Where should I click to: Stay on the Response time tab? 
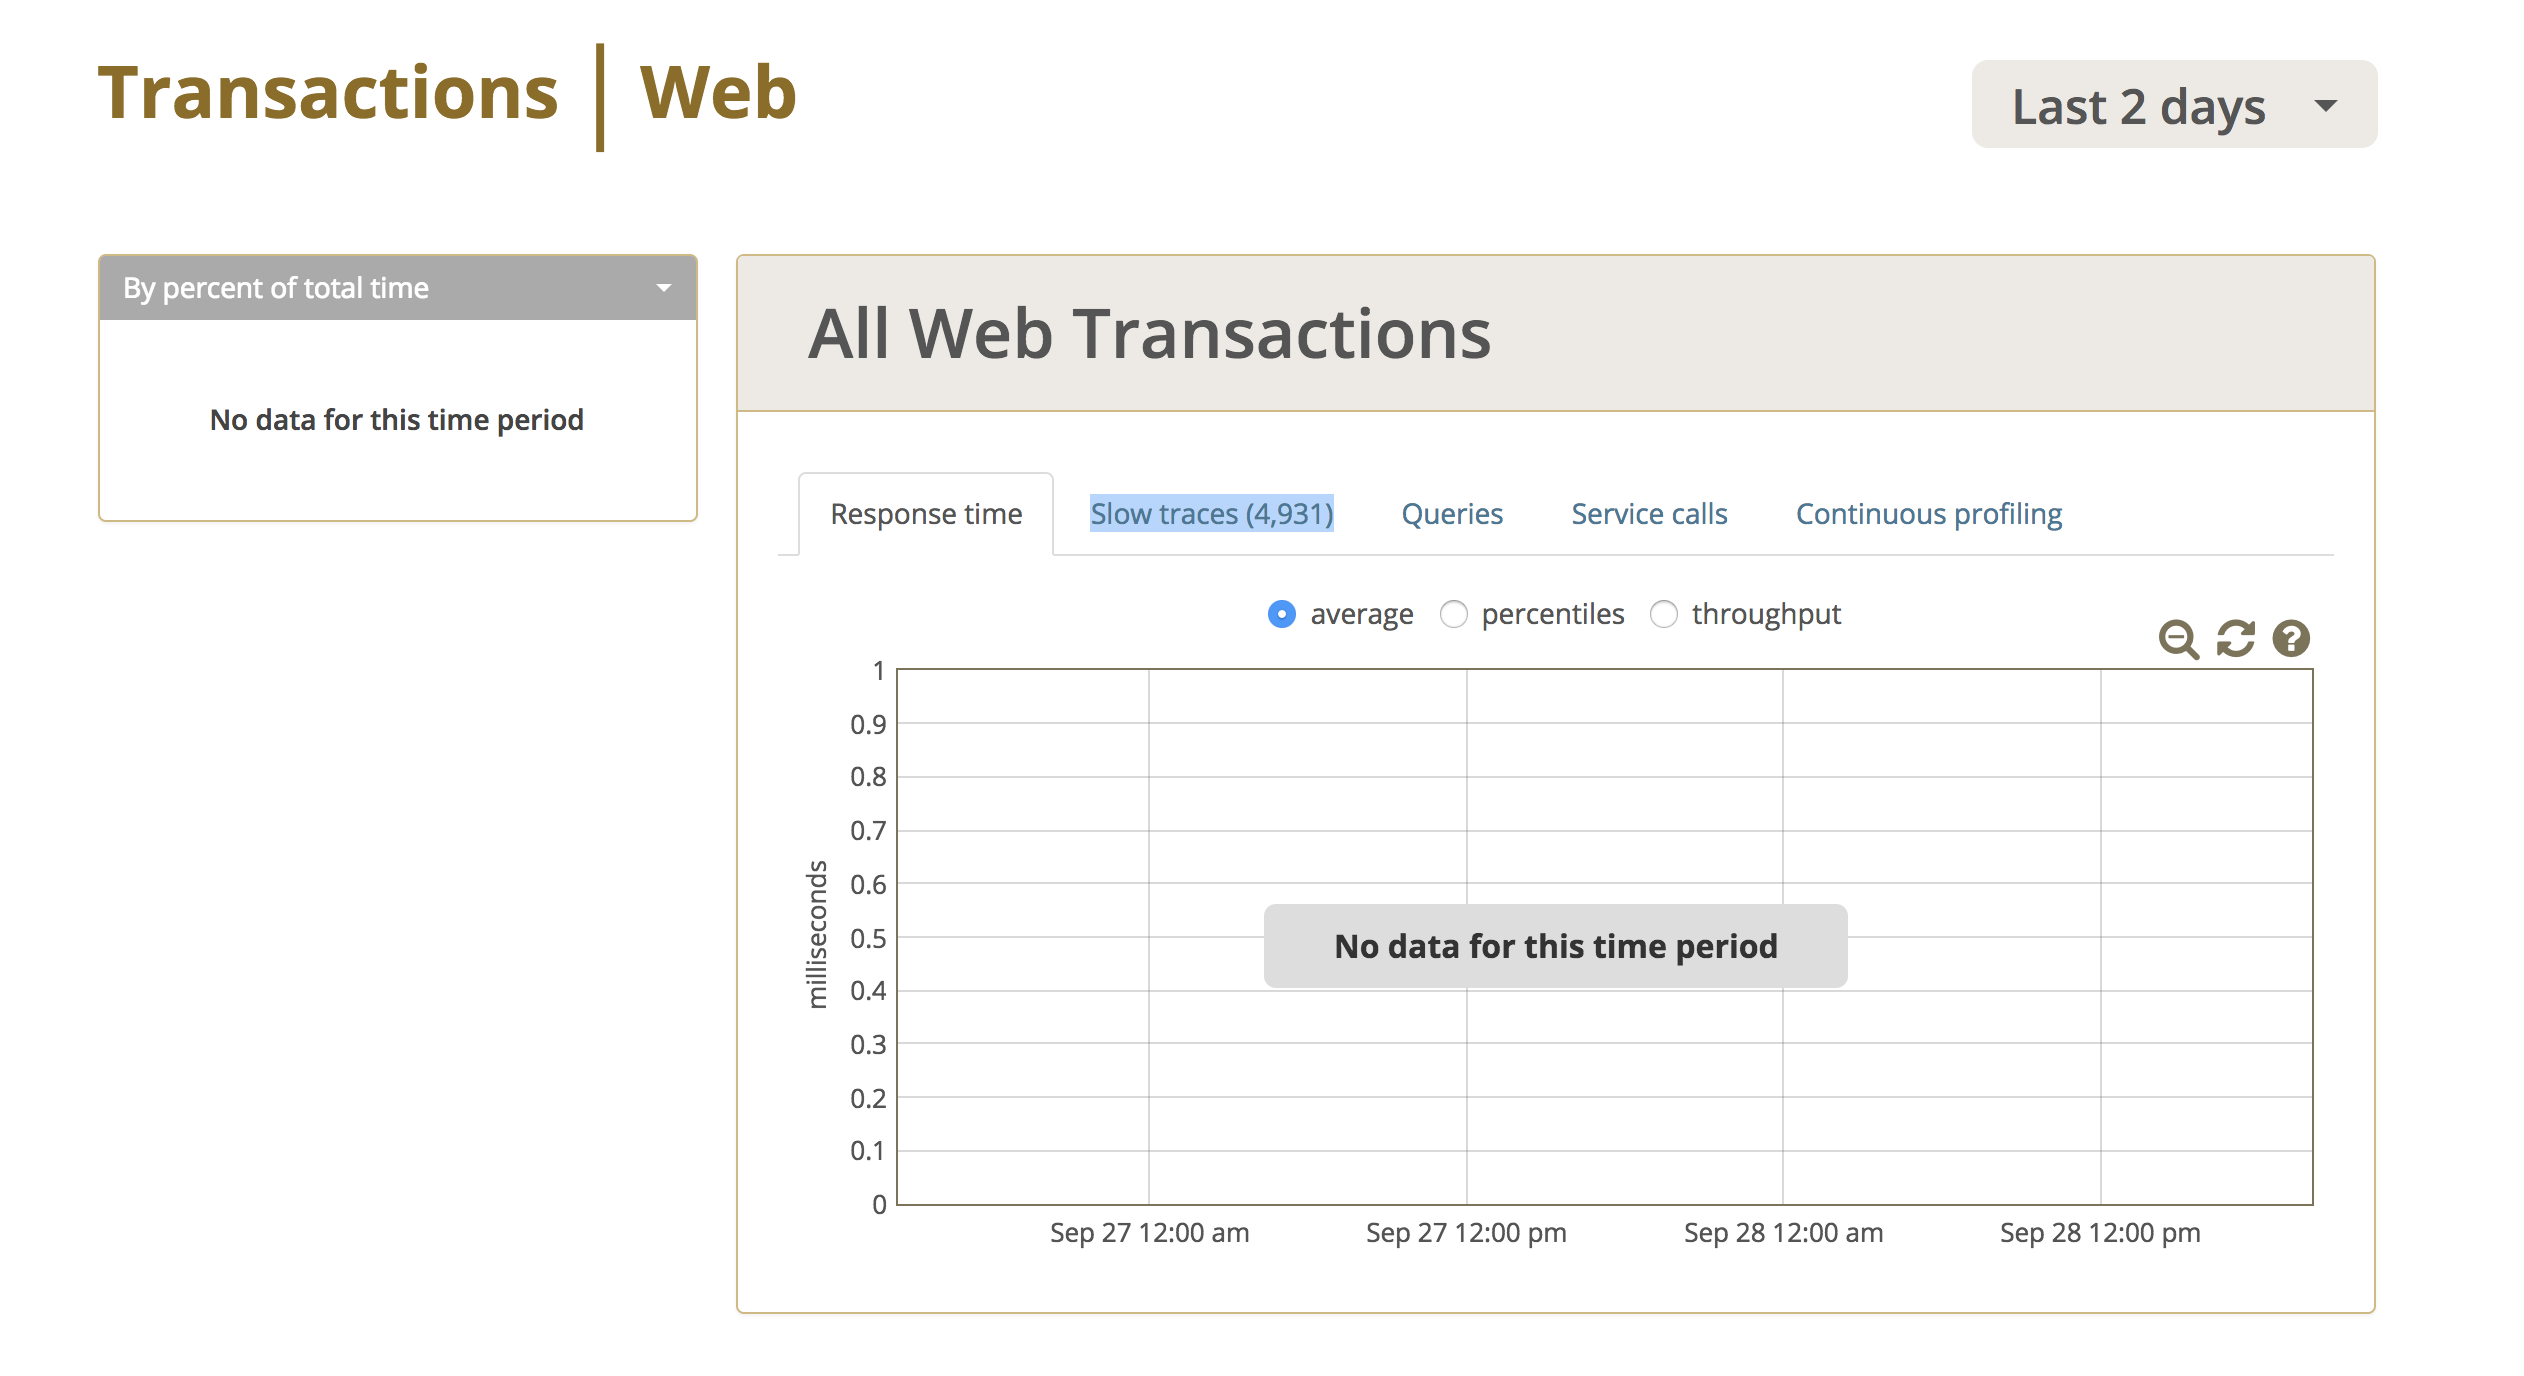point(926,513)
